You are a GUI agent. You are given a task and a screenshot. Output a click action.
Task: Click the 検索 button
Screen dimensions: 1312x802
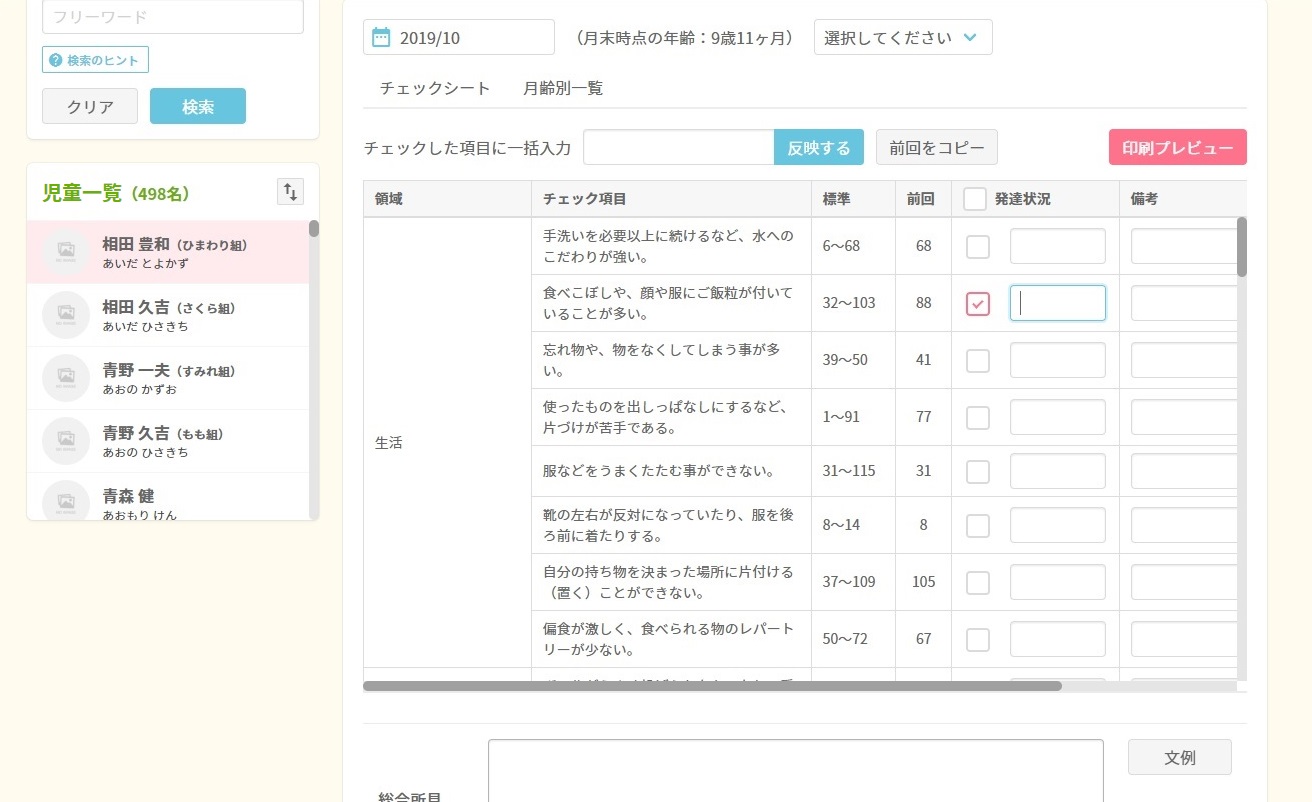[x=198, y=106]
